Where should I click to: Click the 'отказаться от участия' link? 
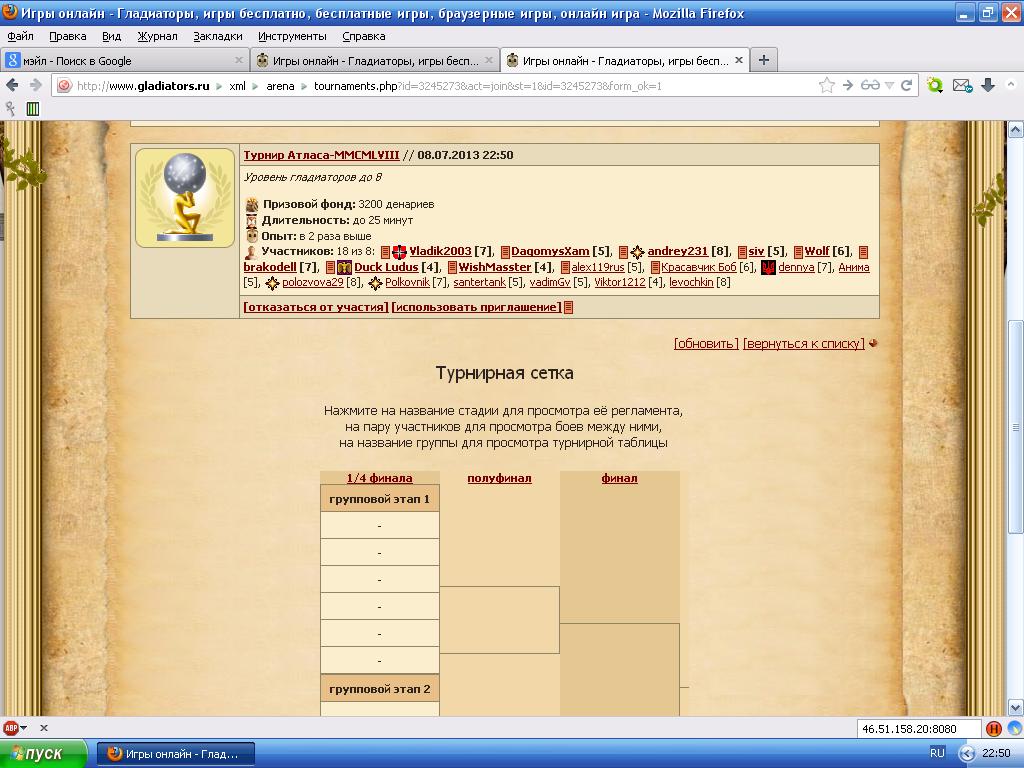pyautogui.click(x=315, y=307)
